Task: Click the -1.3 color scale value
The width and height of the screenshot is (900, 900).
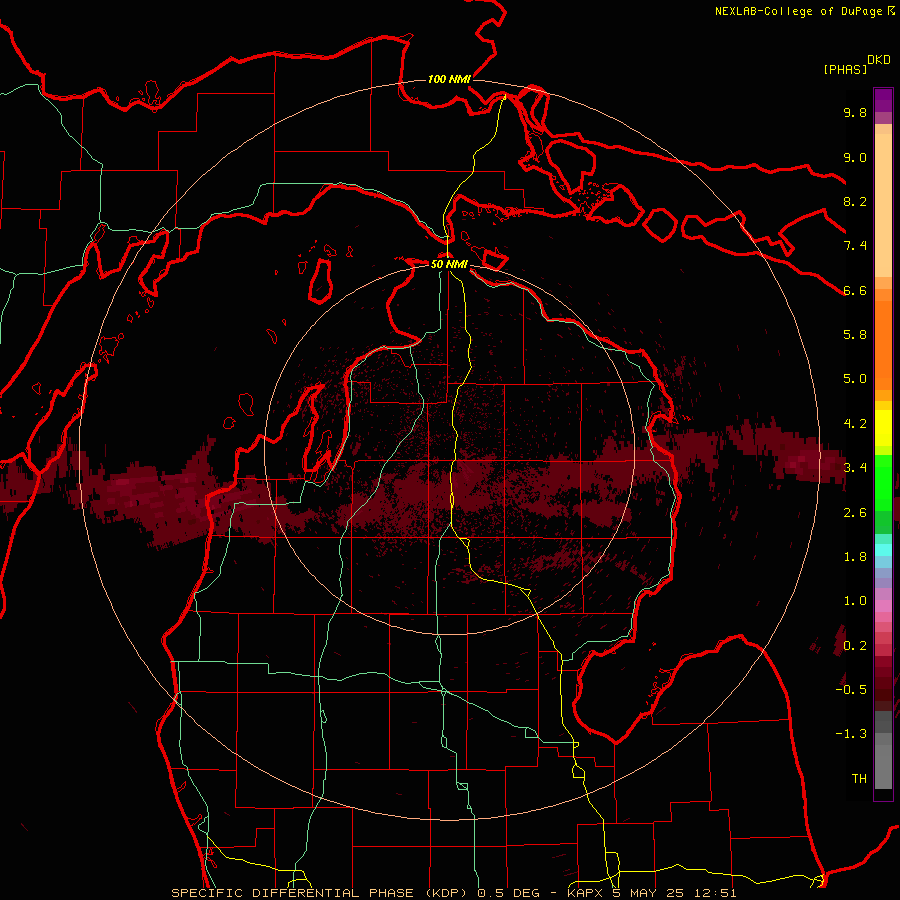Action: [851, 734]
